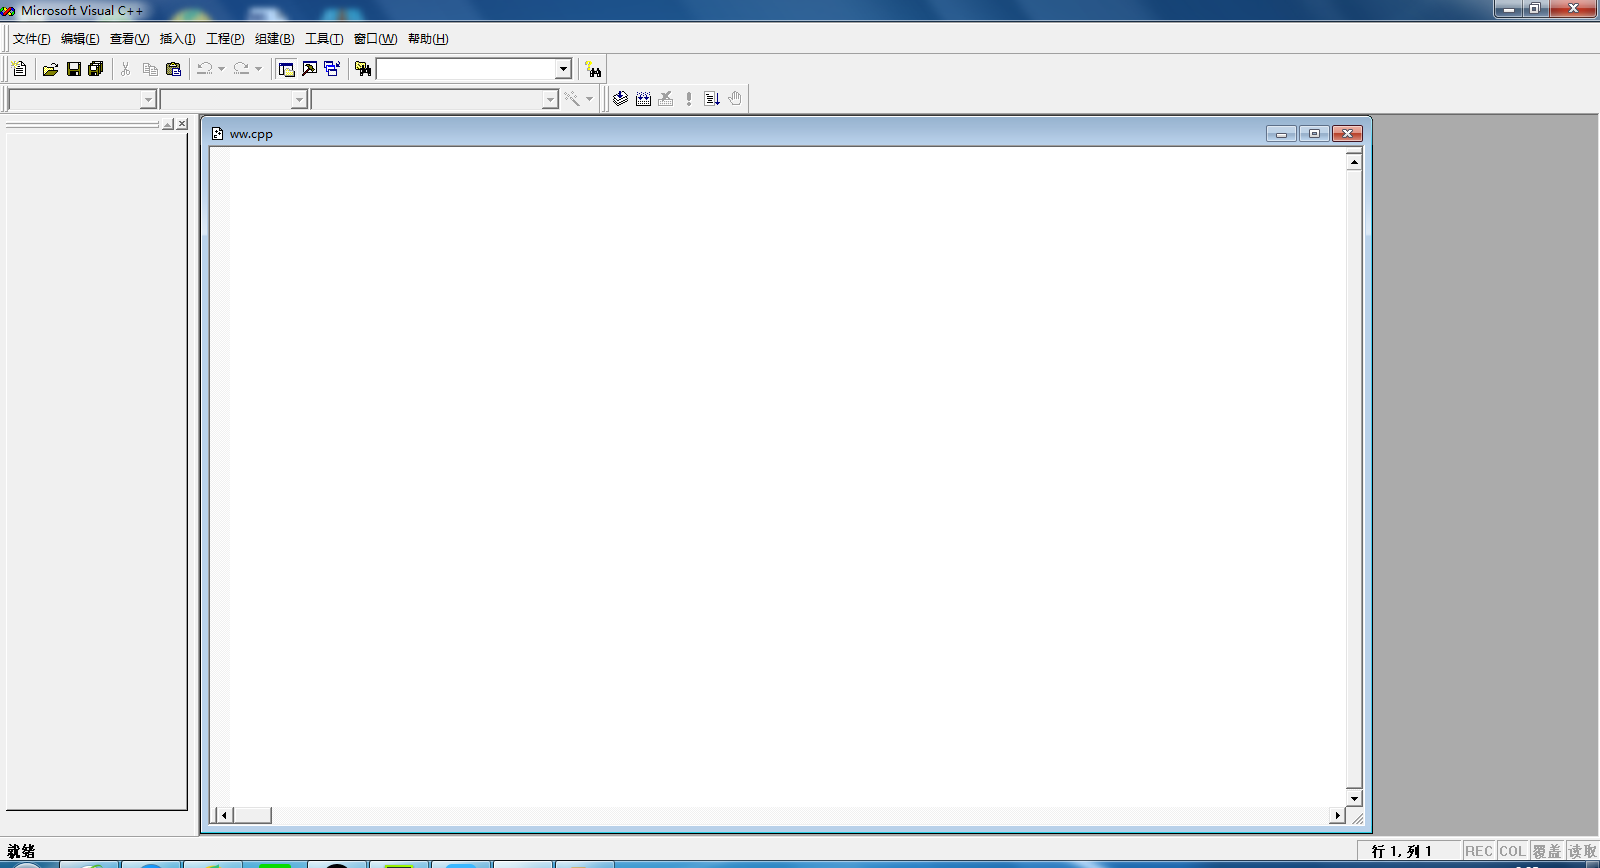Open the 帮助(H) menu

(x=428, y=39)
